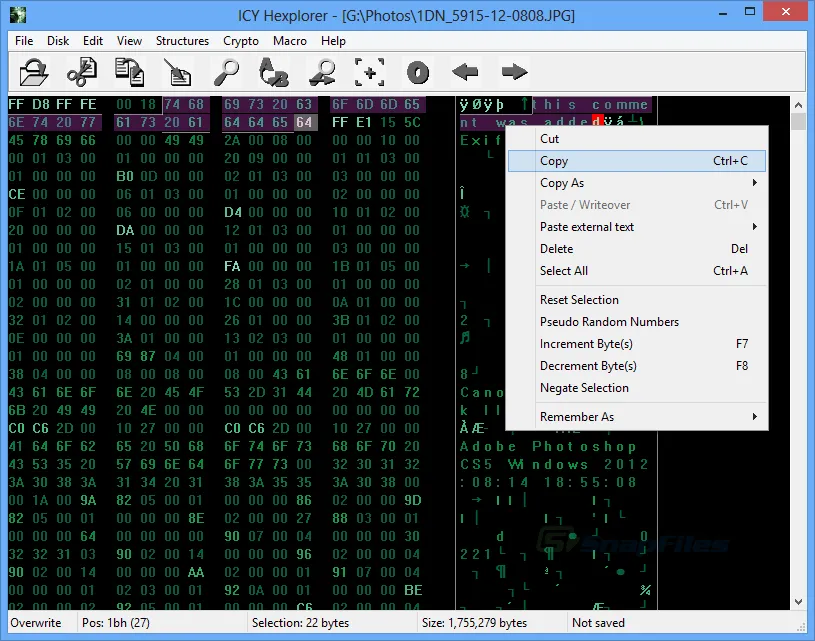Choose Increment Byte(s) in context menu
Screen dimensions: 815x641
pyautogui.click(x=637, y=344)
